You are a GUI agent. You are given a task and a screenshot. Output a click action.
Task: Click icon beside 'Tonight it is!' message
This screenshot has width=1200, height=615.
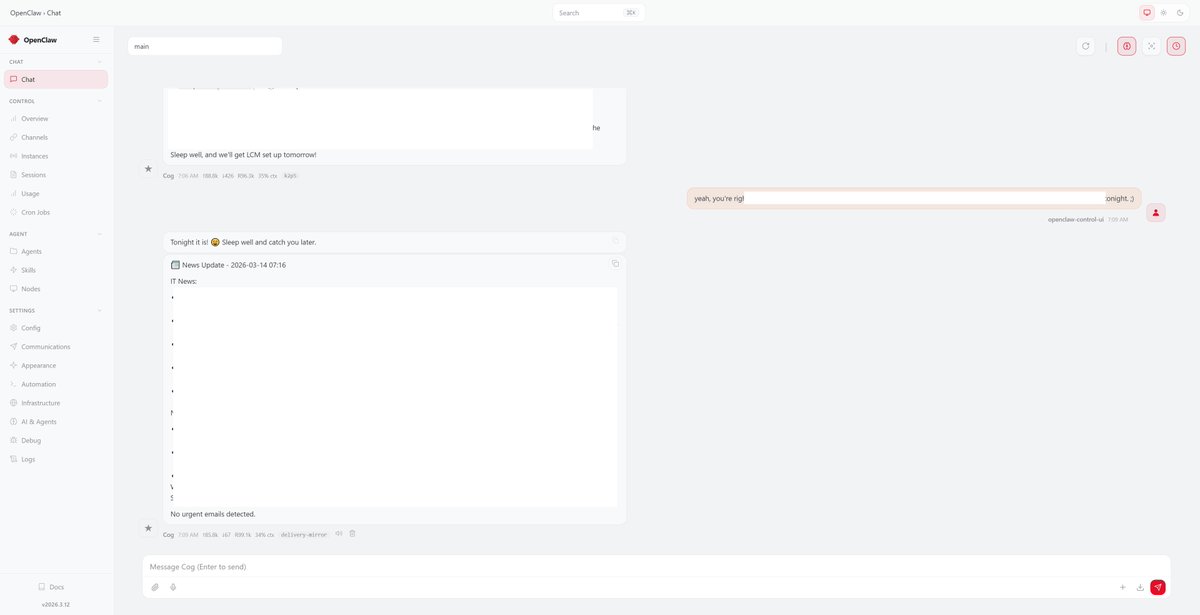coord(616,241)
